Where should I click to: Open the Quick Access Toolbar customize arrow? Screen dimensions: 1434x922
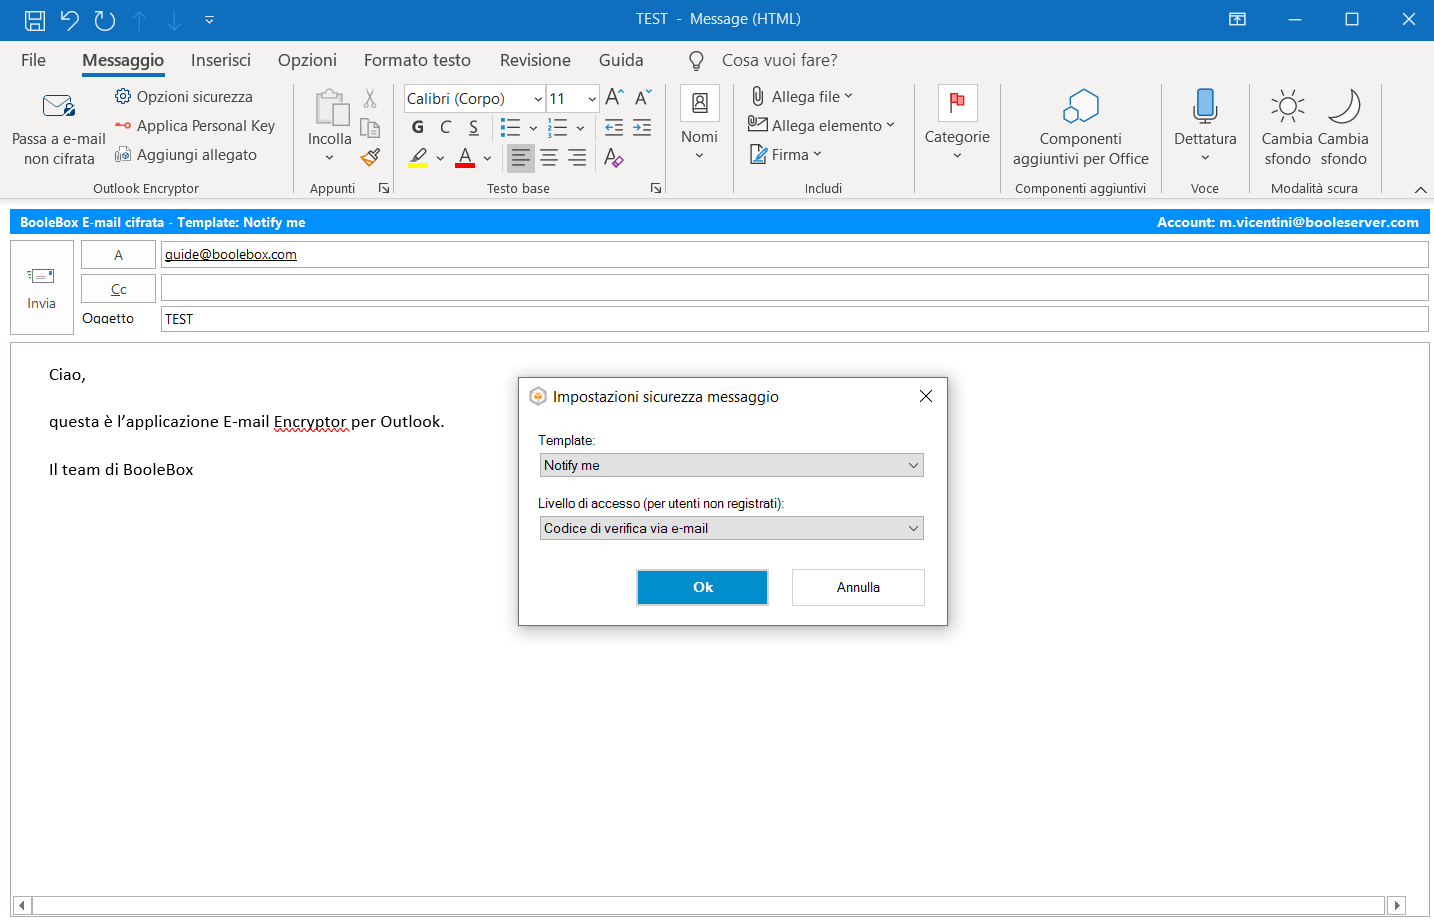pyautogui.click(x=209, y=19)
